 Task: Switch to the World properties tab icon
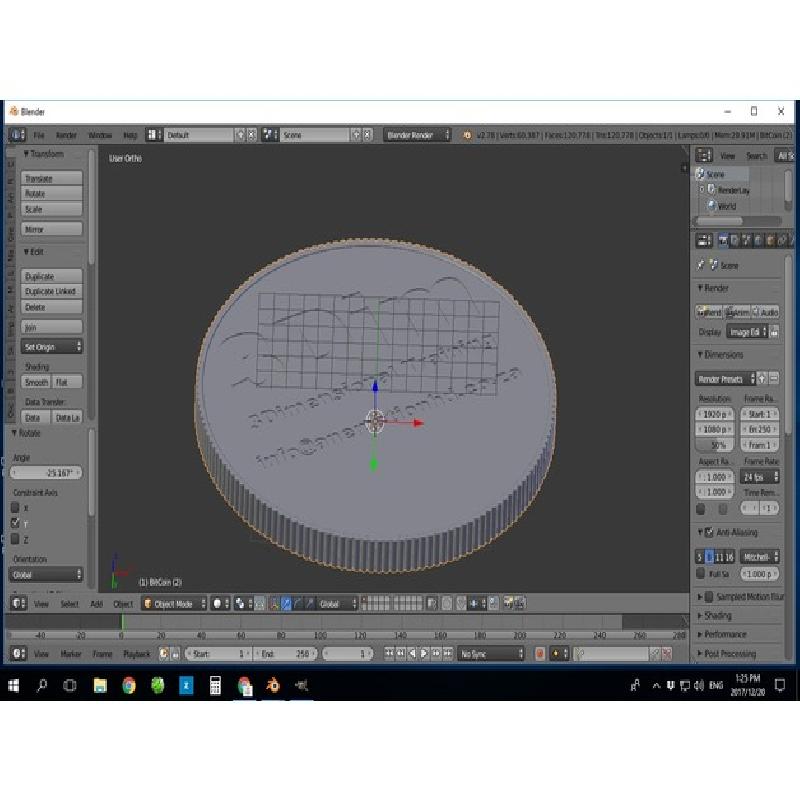pyautogui.click(x=758, y=240)
